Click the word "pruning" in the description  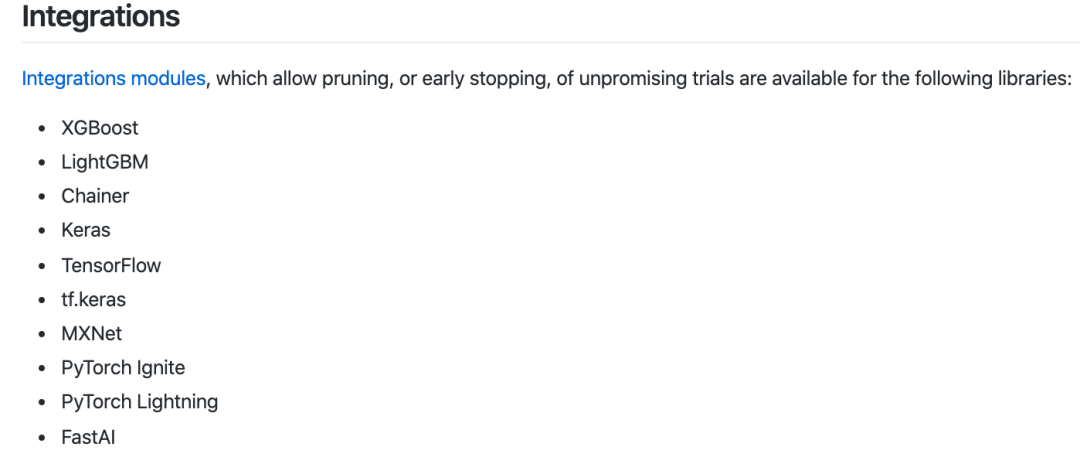pyautogui.click(x=348, y=78)
